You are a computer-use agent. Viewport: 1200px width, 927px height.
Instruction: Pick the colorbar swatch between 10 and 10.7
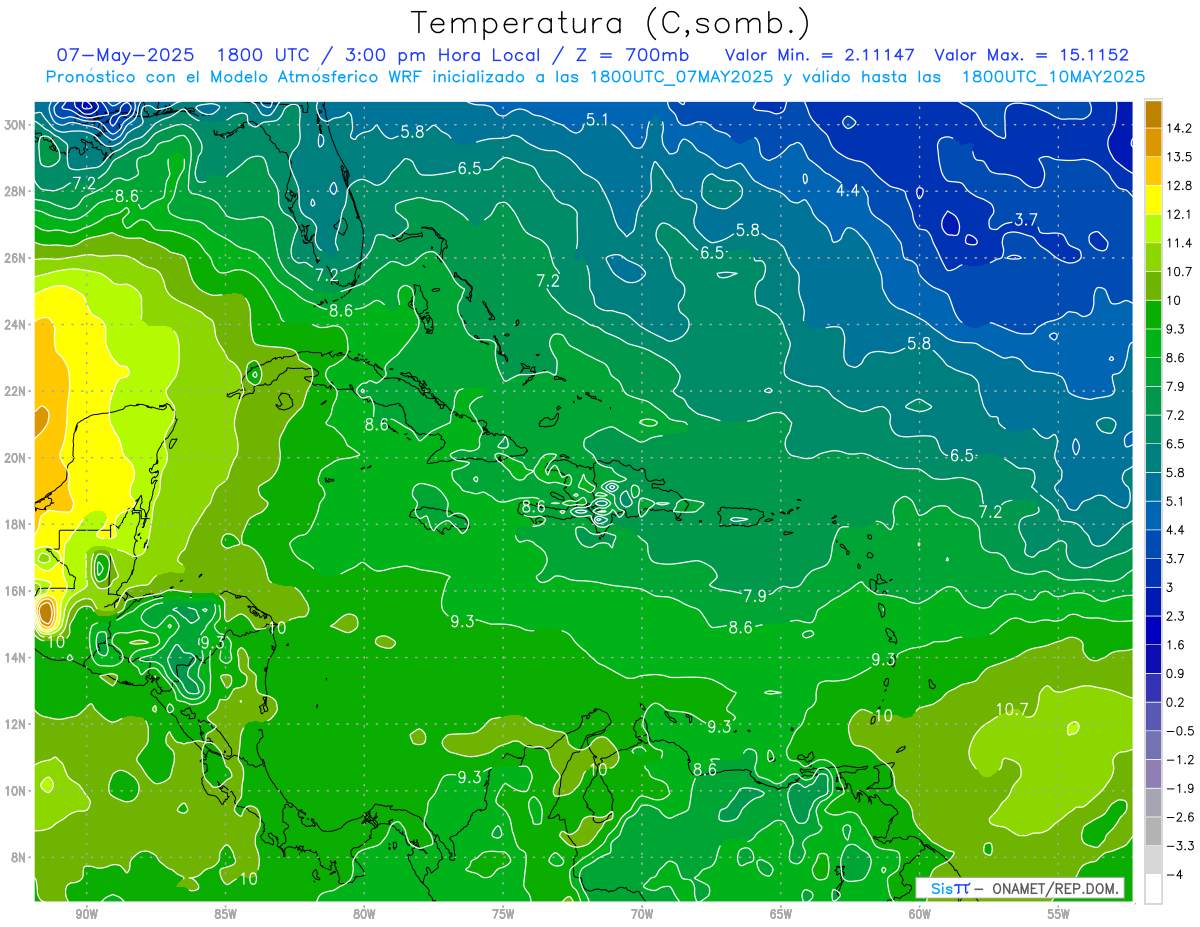click(1153, 286)
